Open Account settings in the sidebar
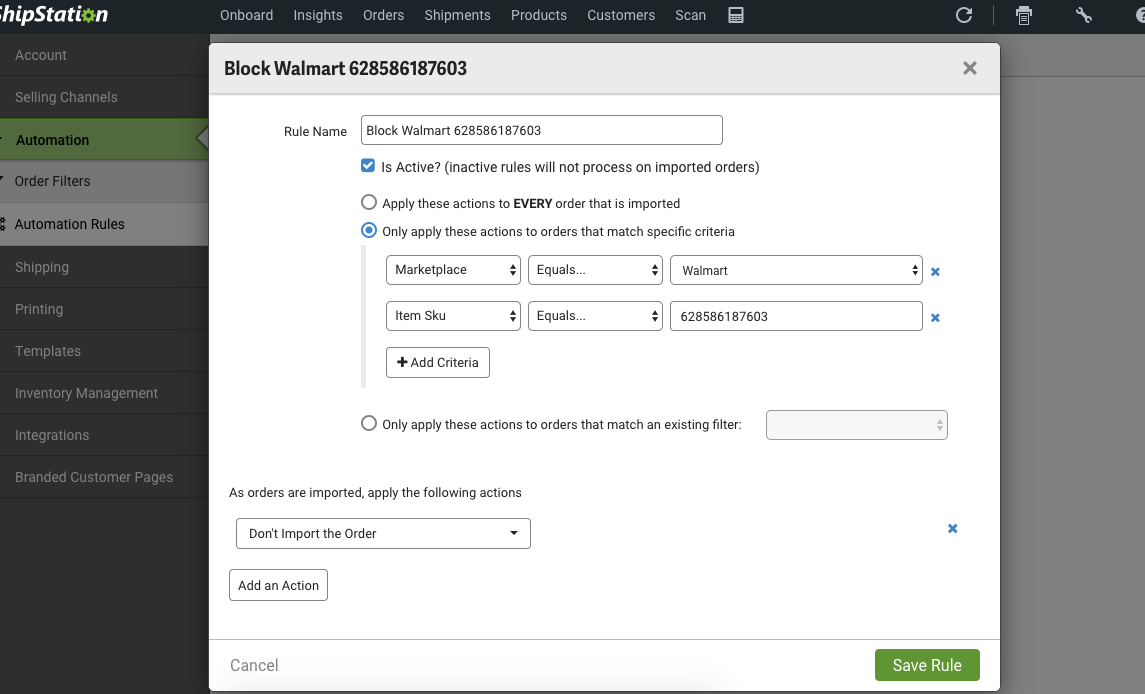This screenshot has width=1145, height=694. click(x=104, y=55)
